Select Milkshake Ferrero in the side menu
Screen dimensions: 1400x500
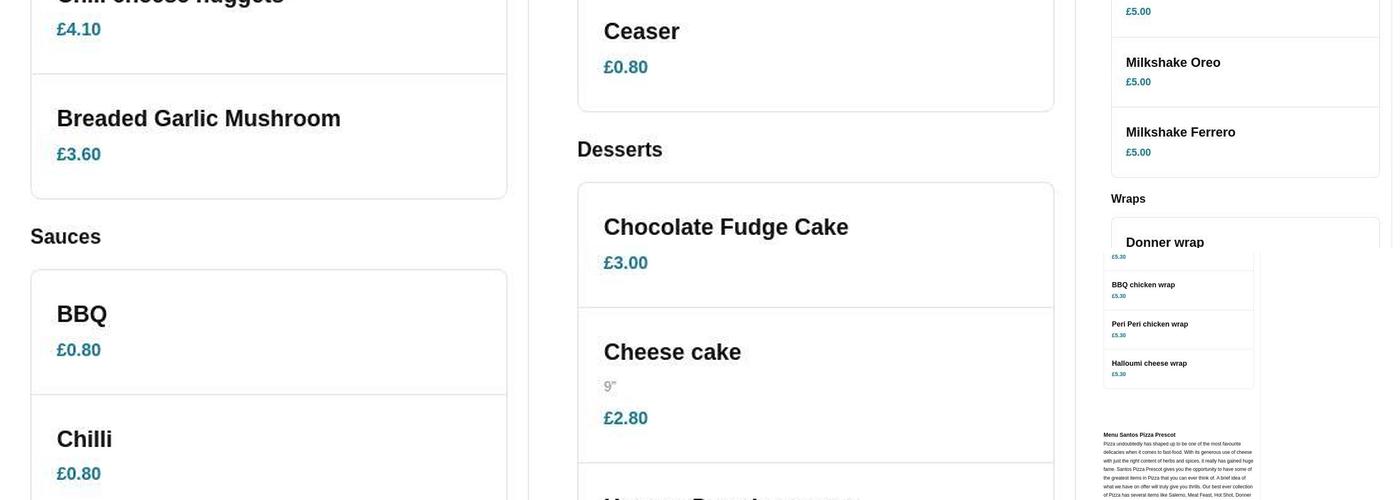[x=1180, y=133]
